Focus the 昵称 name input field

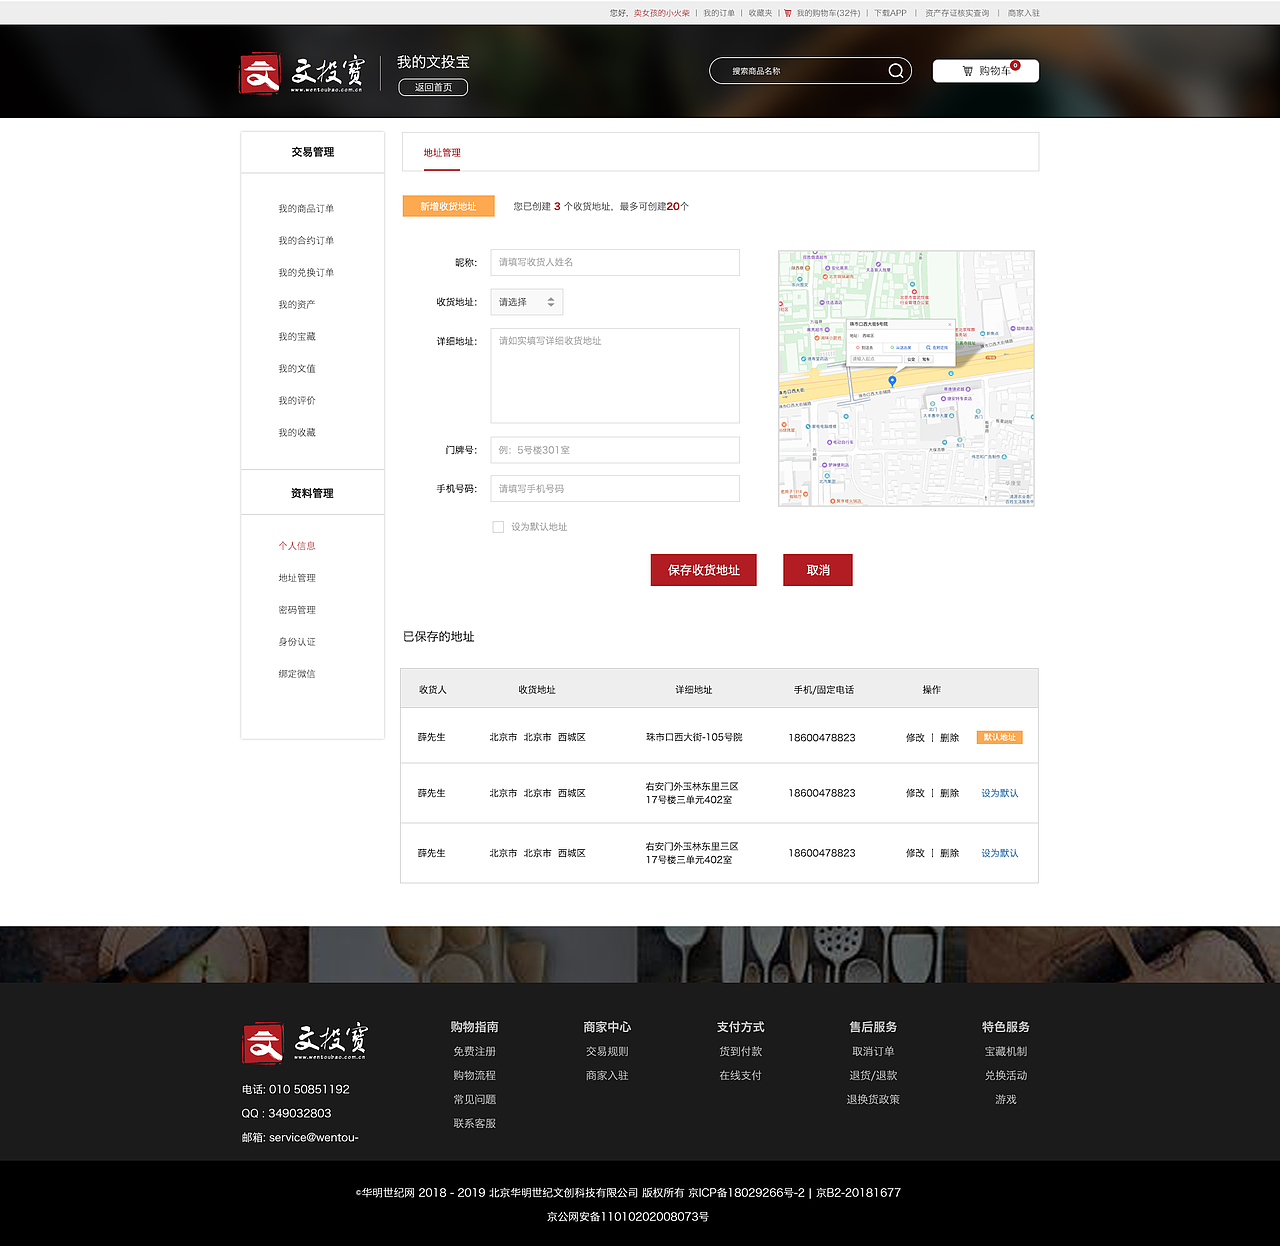615,262
